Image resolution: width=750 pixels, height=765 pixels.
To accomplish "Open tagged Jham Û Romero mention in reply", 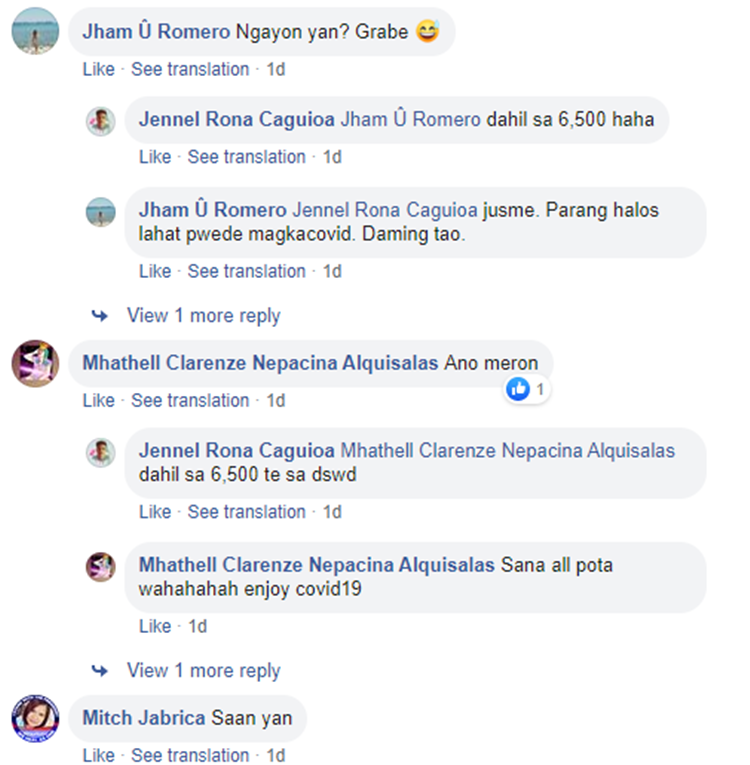I will tap(410, 120).
